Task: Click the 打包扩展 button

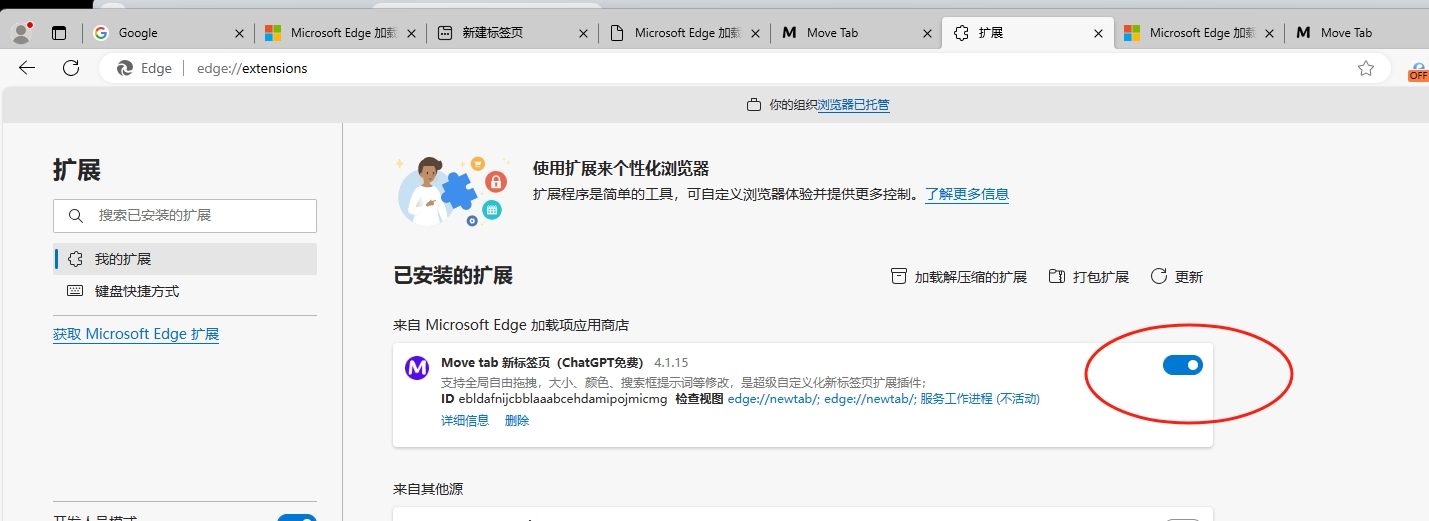Action: 1088,277
